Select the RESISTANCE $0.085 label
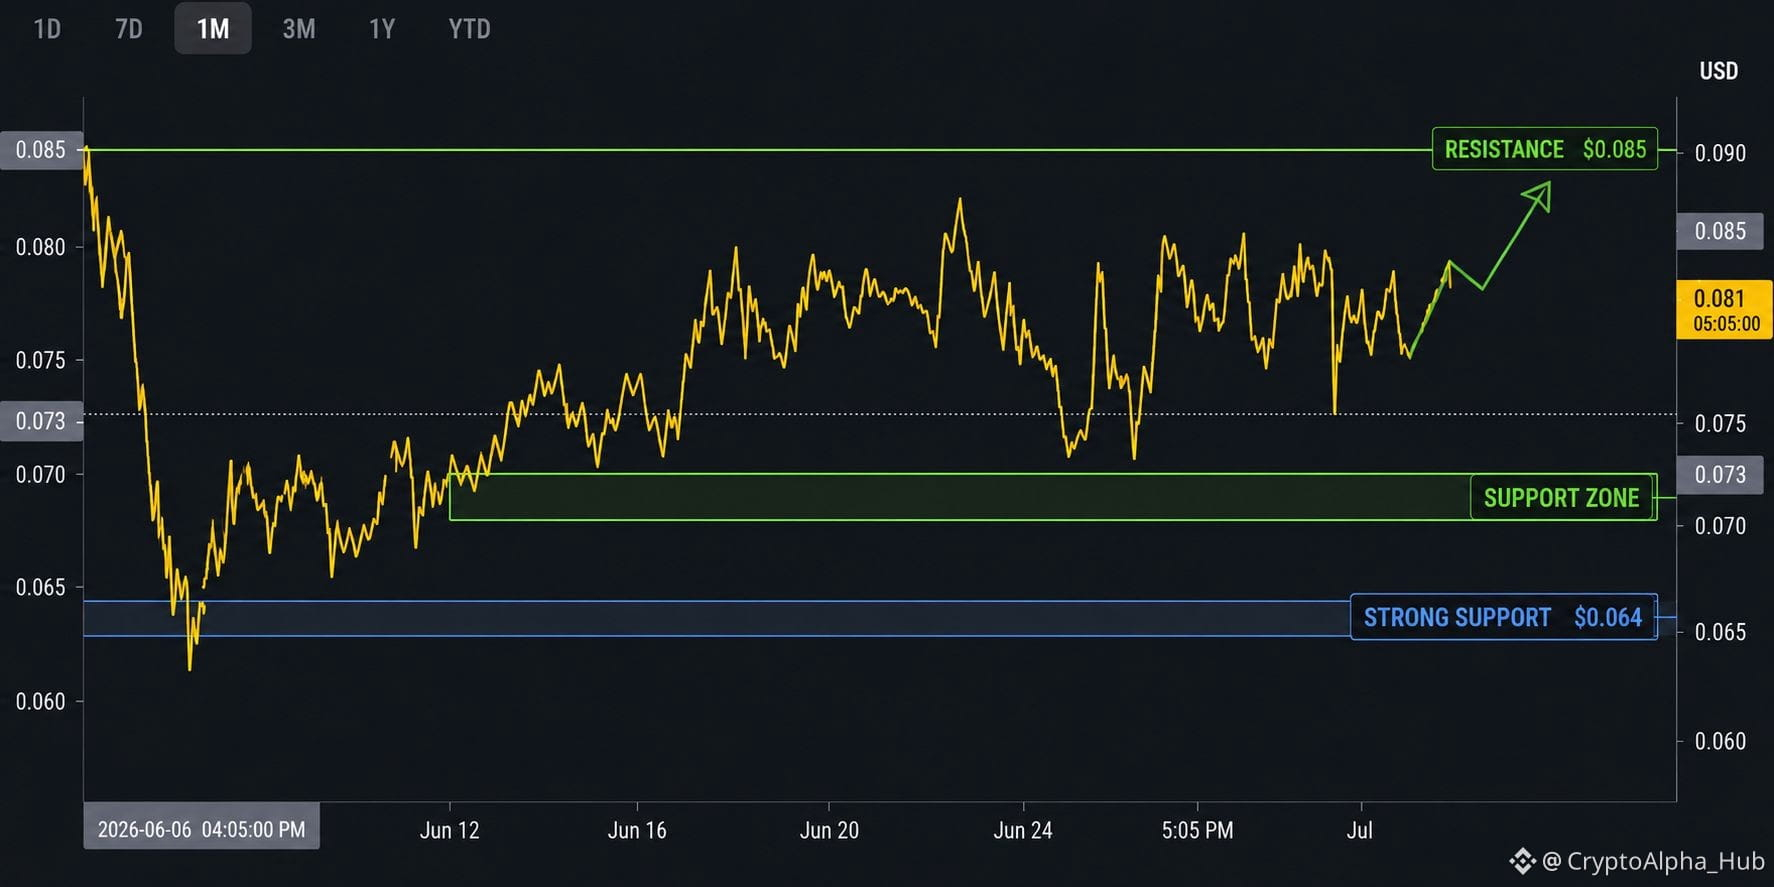Screen dimensions: 1774x887 pos(1545,149)
